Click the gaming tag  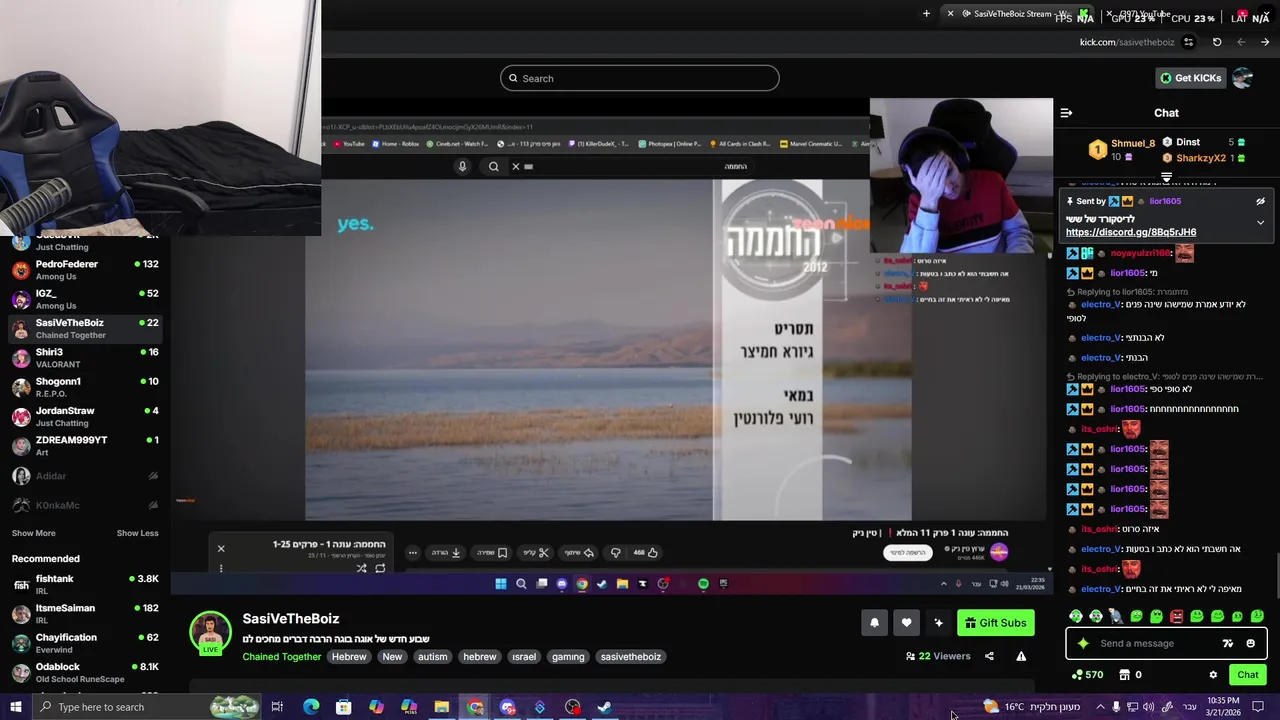[568, 657]
